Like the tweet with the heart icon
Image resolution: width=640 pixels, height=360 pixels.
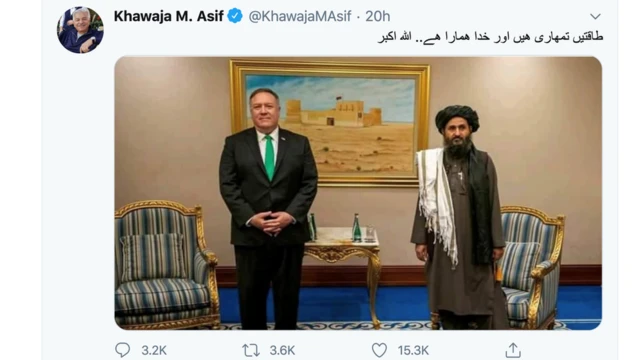point(379,350)
